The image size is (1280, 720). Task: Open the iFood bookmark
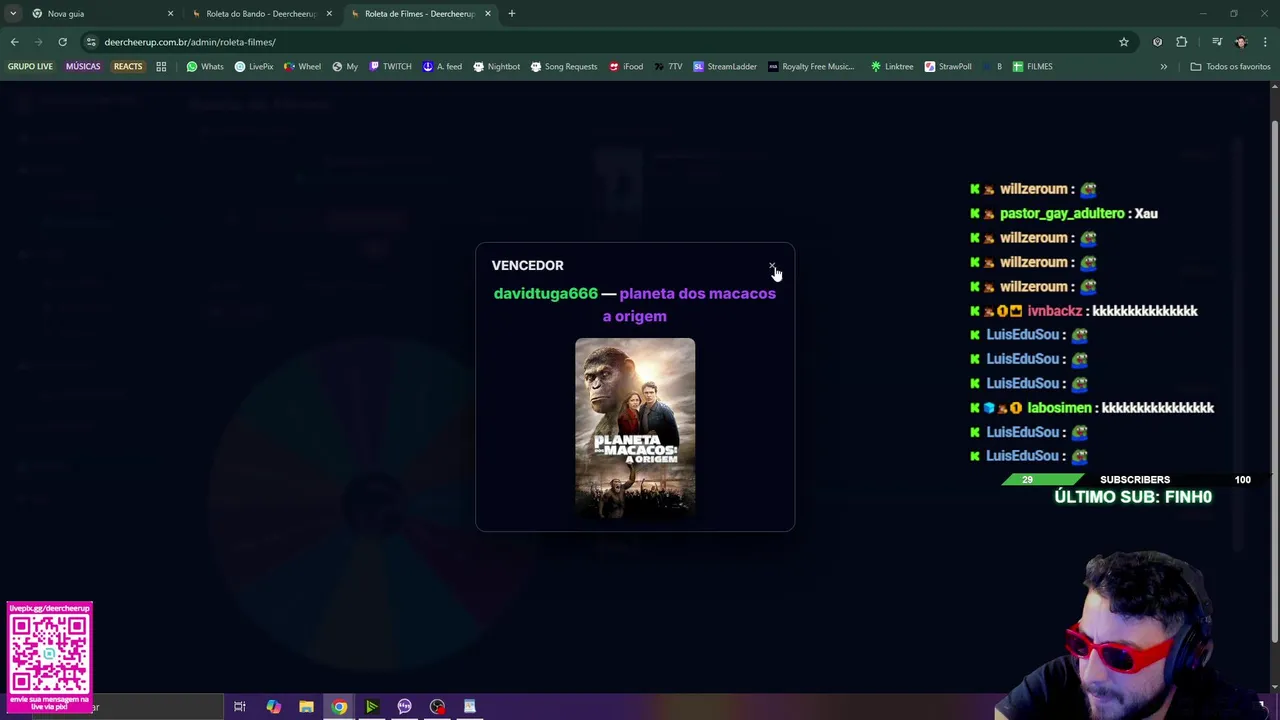coord(626,67)
